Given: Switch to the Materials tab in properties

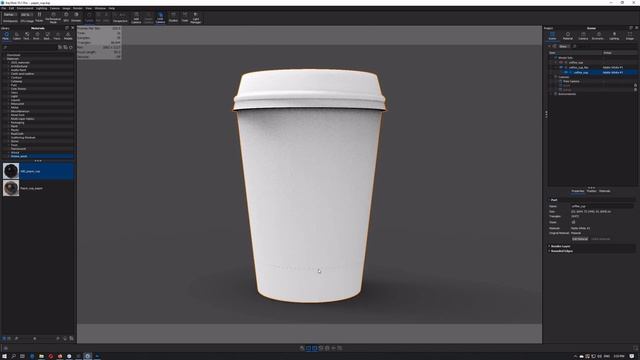Looking at the screenshot, I should coord(604,191).
